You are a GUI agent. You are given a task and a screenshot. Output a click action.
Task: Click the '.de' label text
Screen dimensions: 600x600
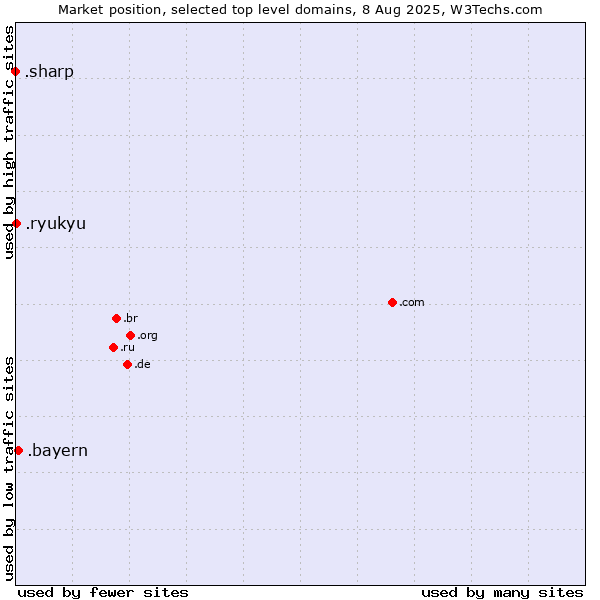point(142,364)
